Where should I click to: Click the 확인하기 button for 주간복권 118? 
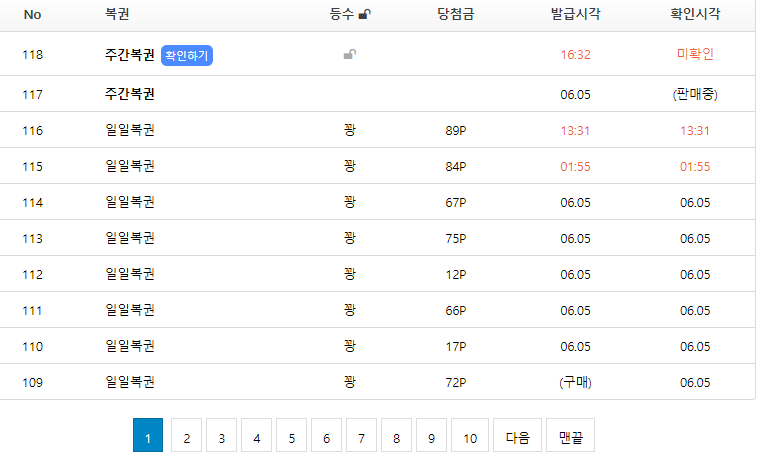pos(186,56)
